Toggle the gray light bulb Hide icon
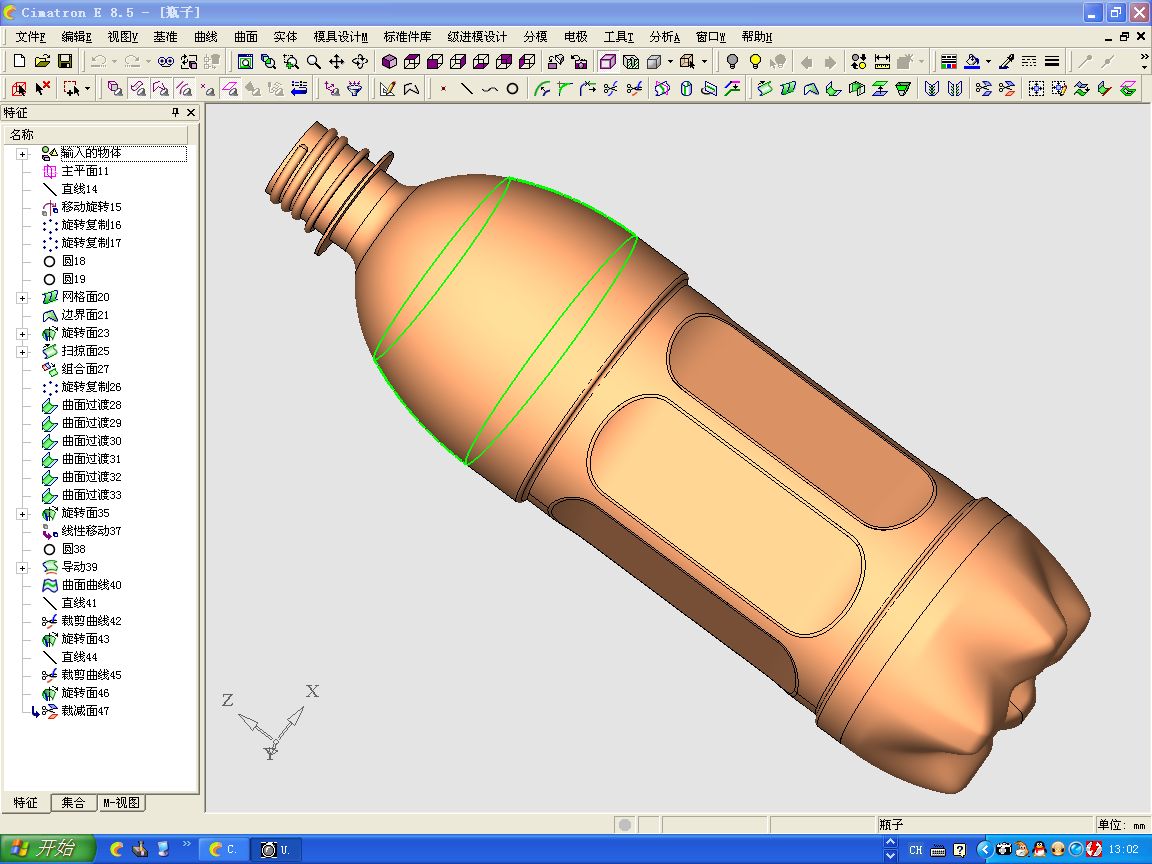Screen dimensions: 1152x864 tap(732, 62)
